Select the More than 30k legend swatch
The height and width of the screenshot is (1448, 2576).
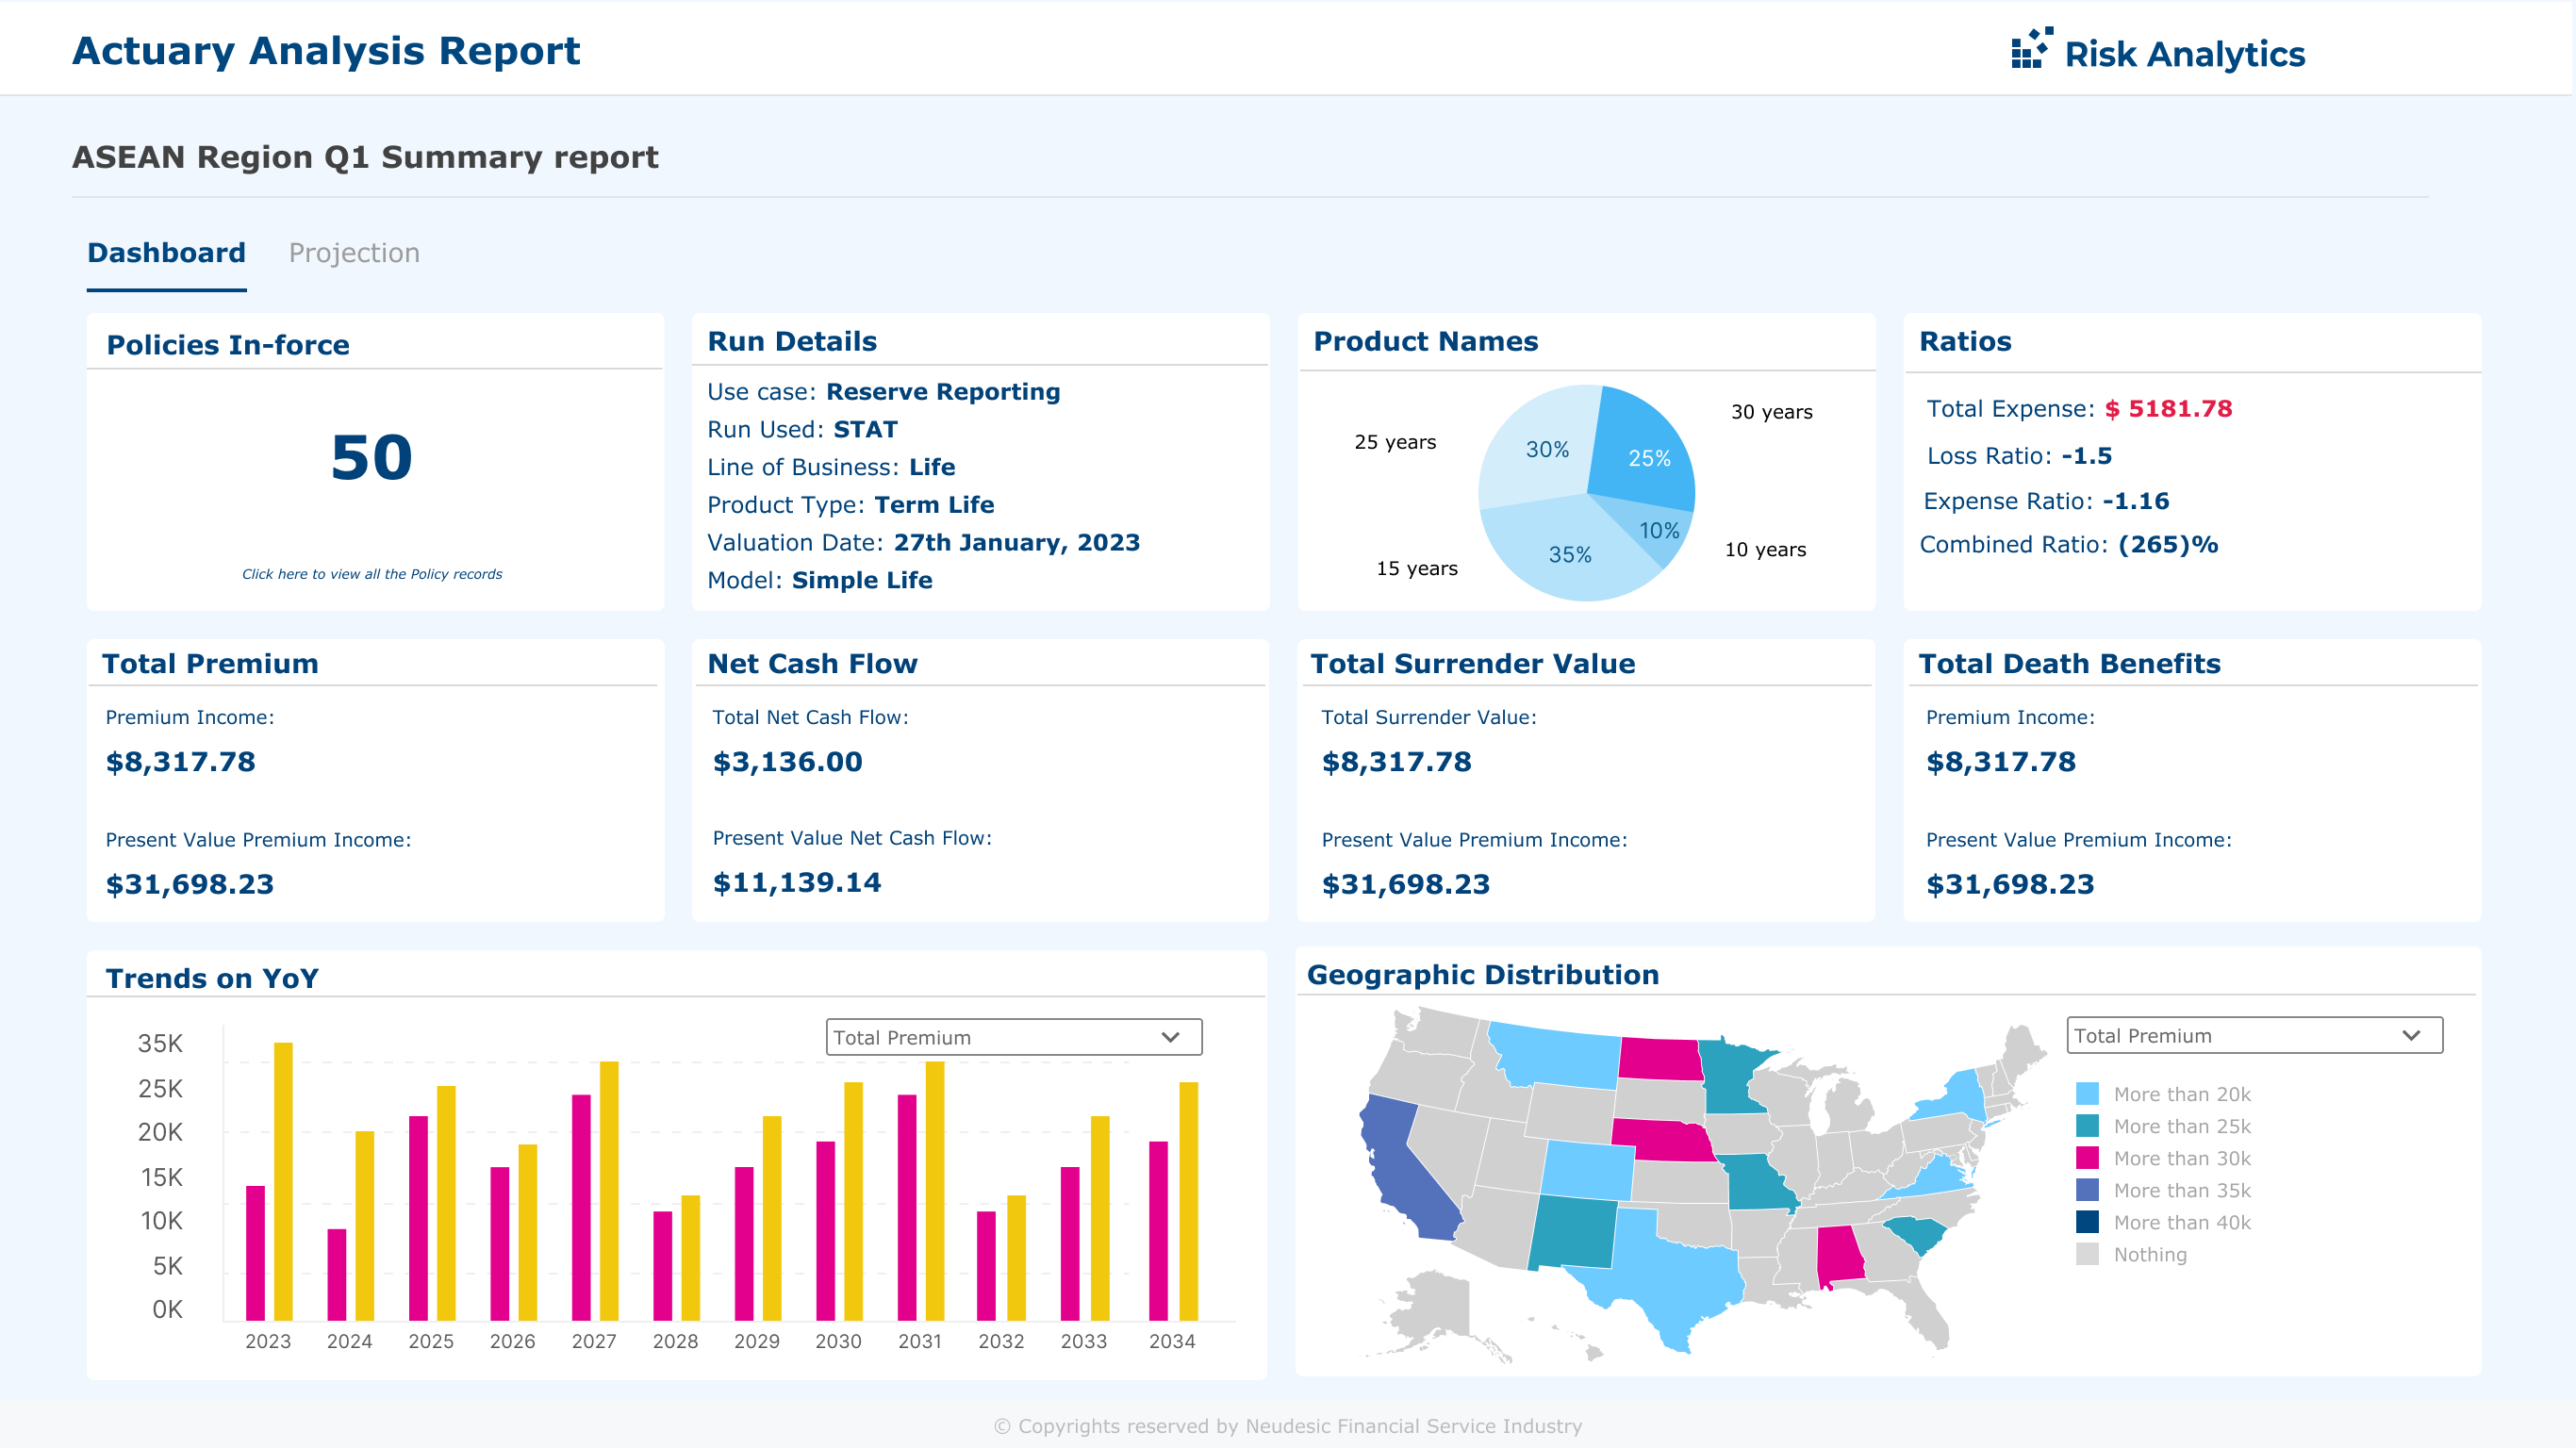2087,1158
